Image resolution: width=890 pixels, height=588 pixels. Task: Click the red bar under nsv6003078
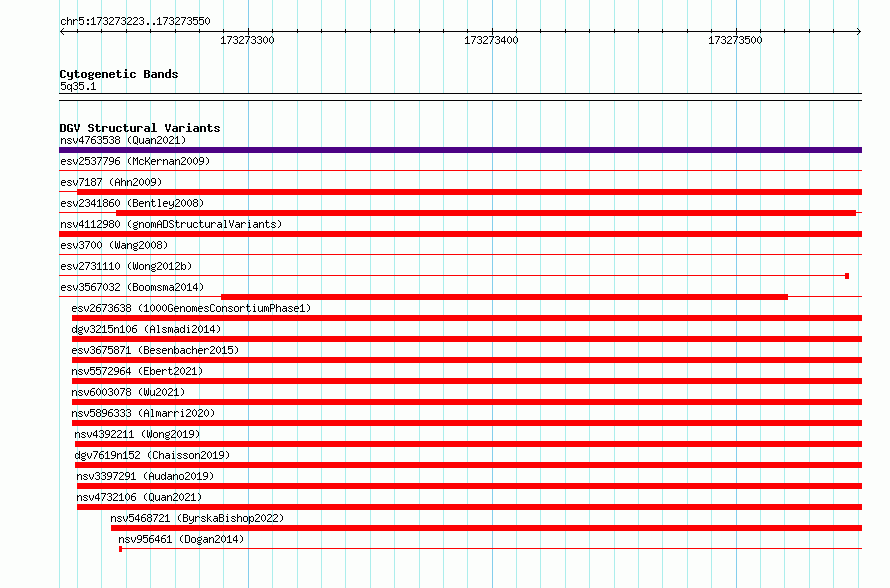[x=467, y=402]
